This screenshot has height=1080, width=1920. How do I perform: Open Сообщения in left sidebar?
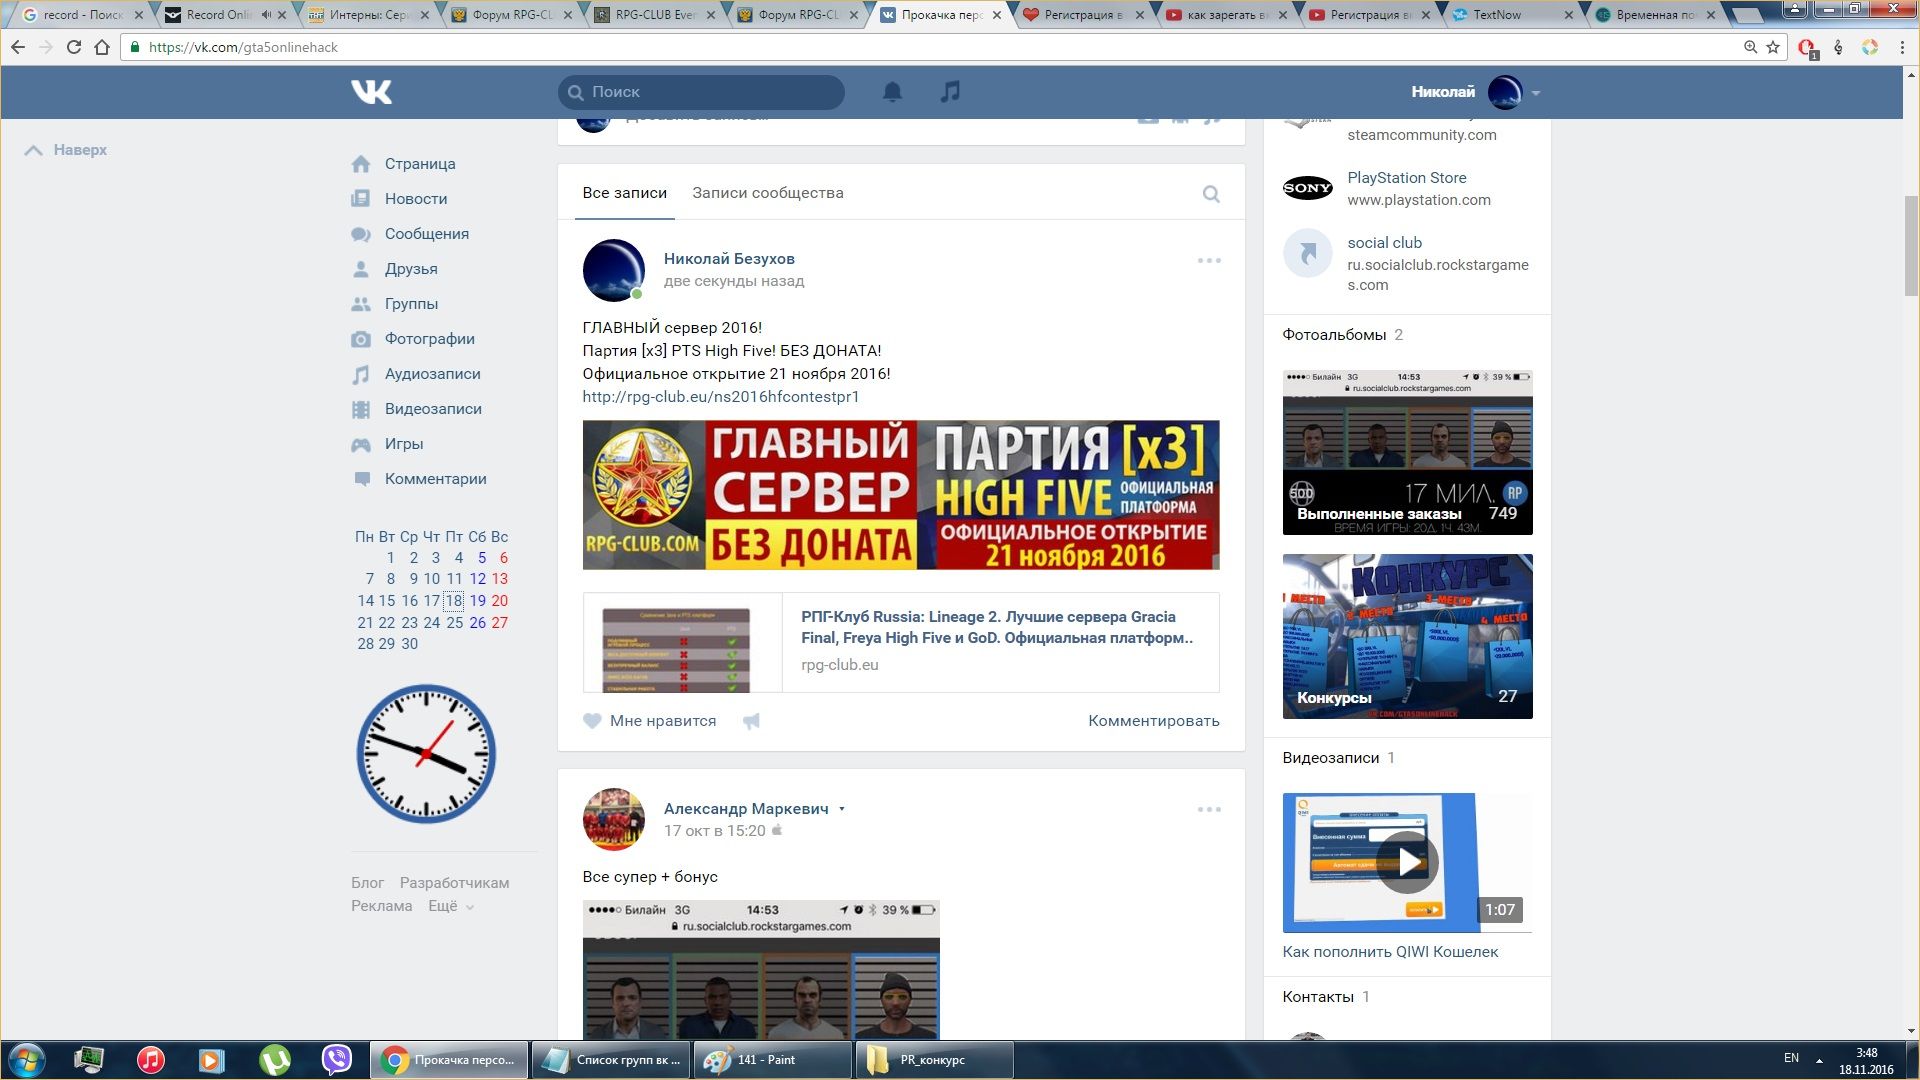[426, 234]
